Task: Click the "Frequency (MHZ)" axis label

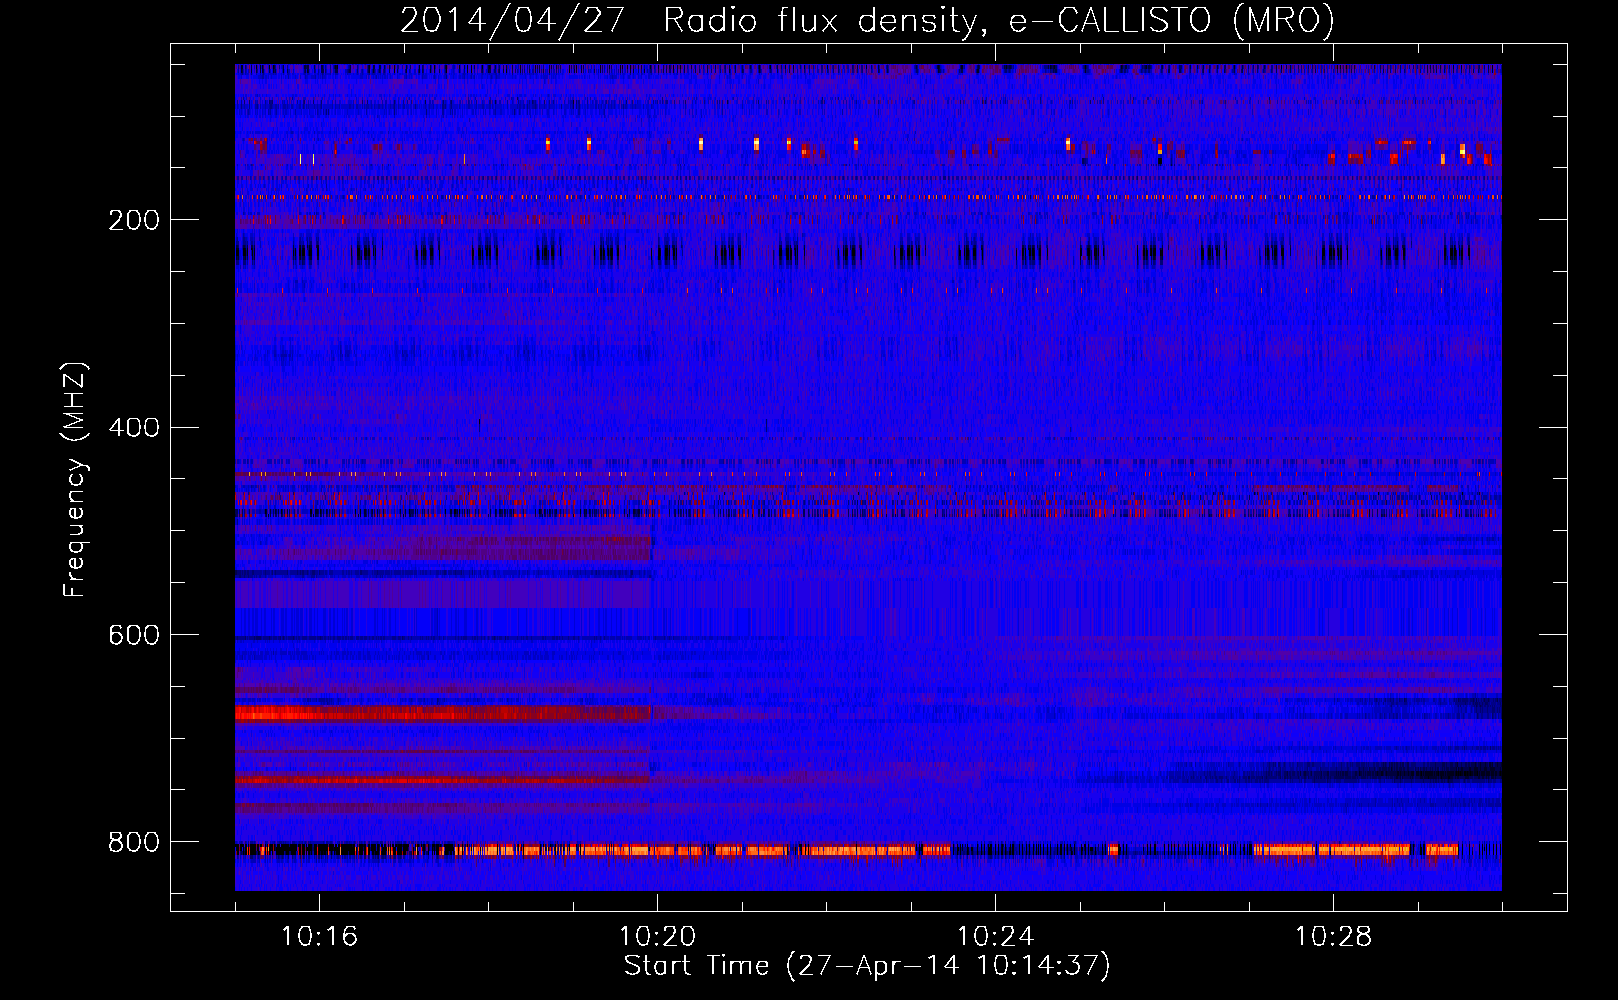Action: [x=75, y=479]
